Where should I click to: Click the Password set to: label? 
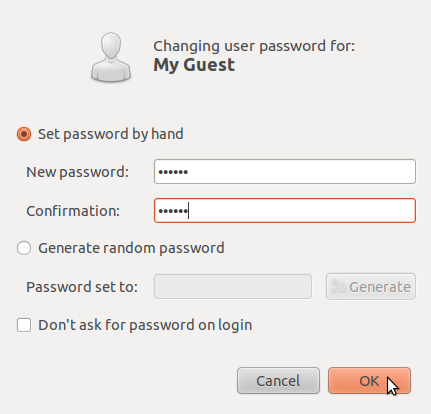tap(82, 287)
